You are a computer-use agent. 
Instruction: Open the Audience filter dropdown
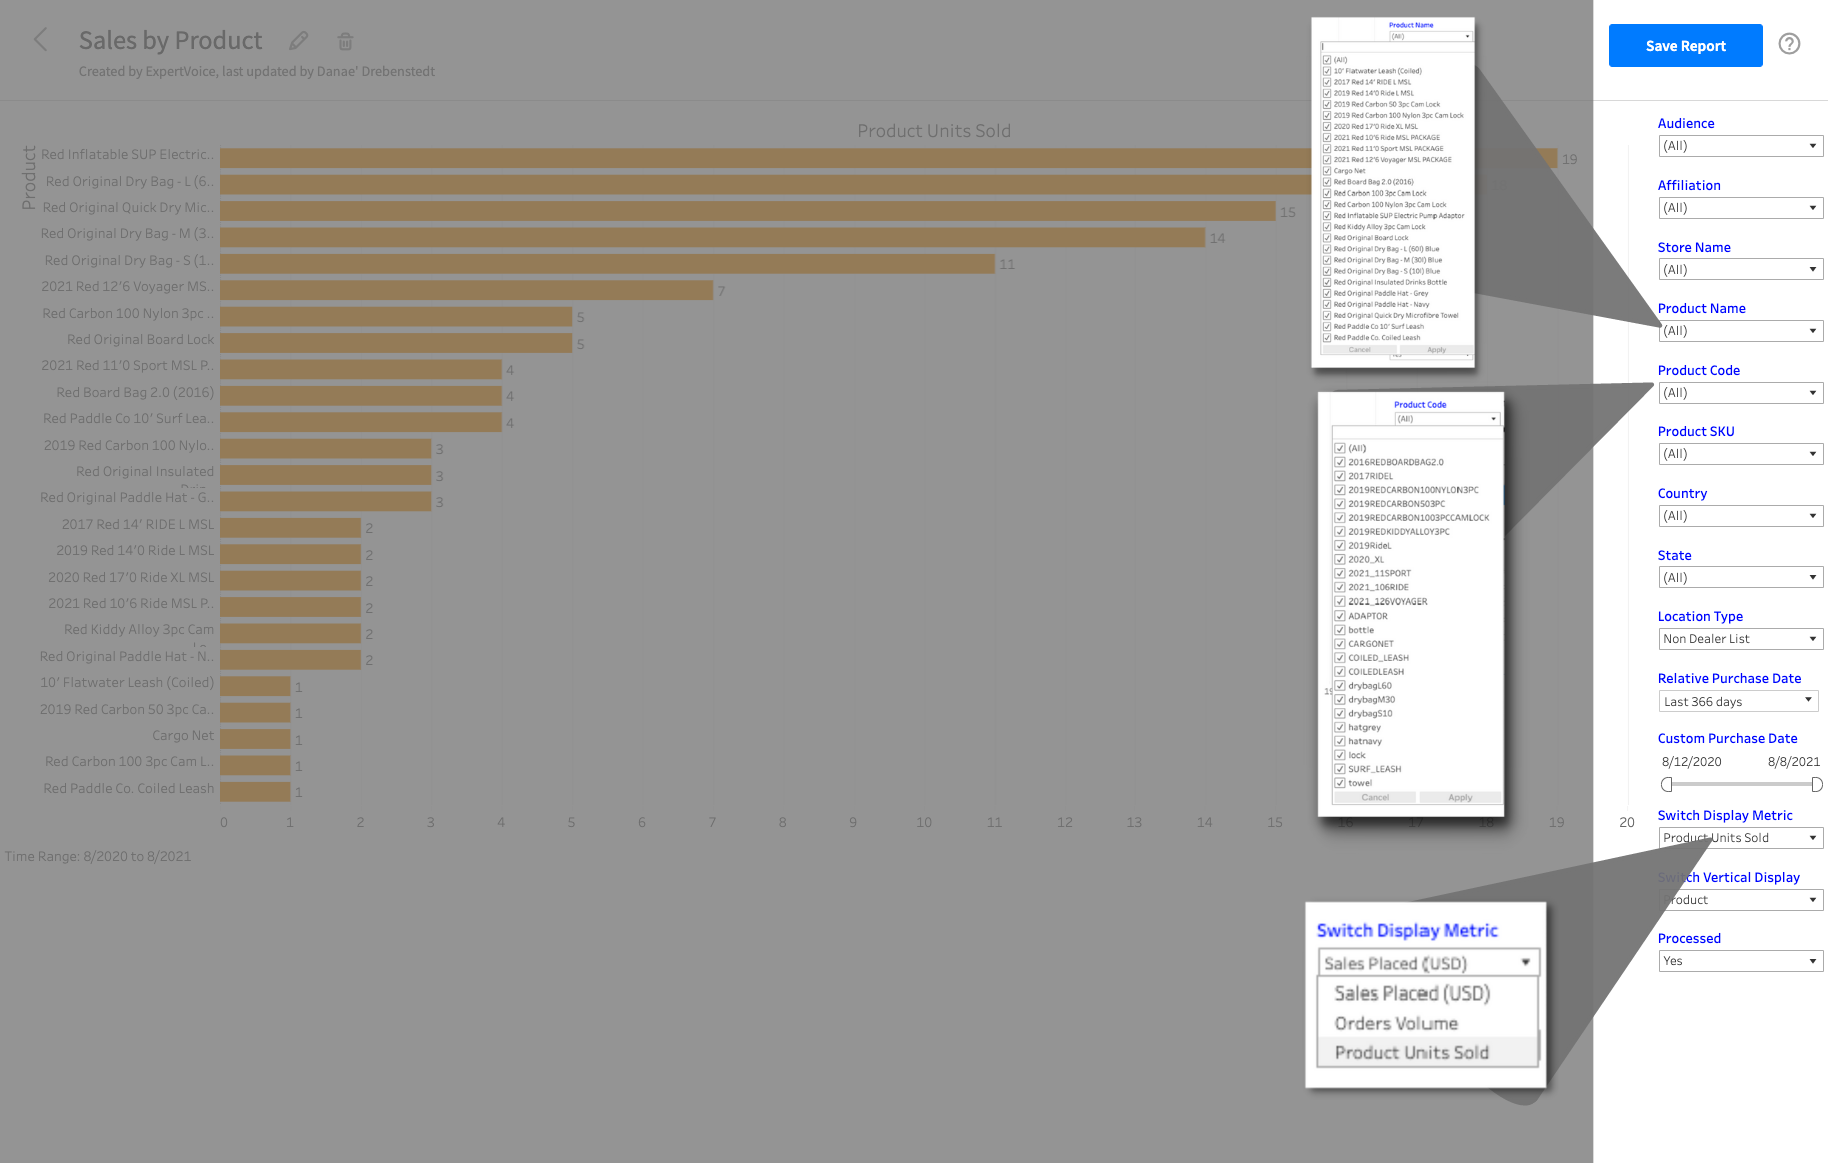click(1740, 146)
